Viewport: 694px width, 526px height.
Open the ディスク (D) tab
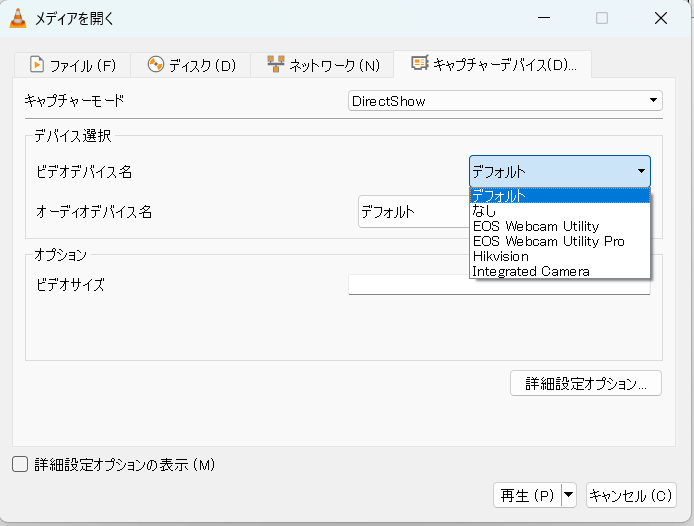click(x=191, y=66)
